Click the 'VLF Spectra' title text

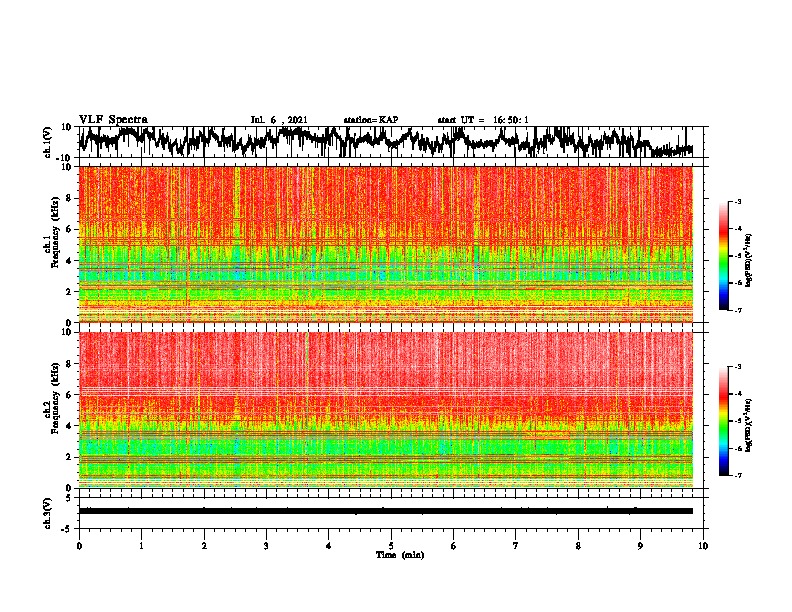click(113, 120)
